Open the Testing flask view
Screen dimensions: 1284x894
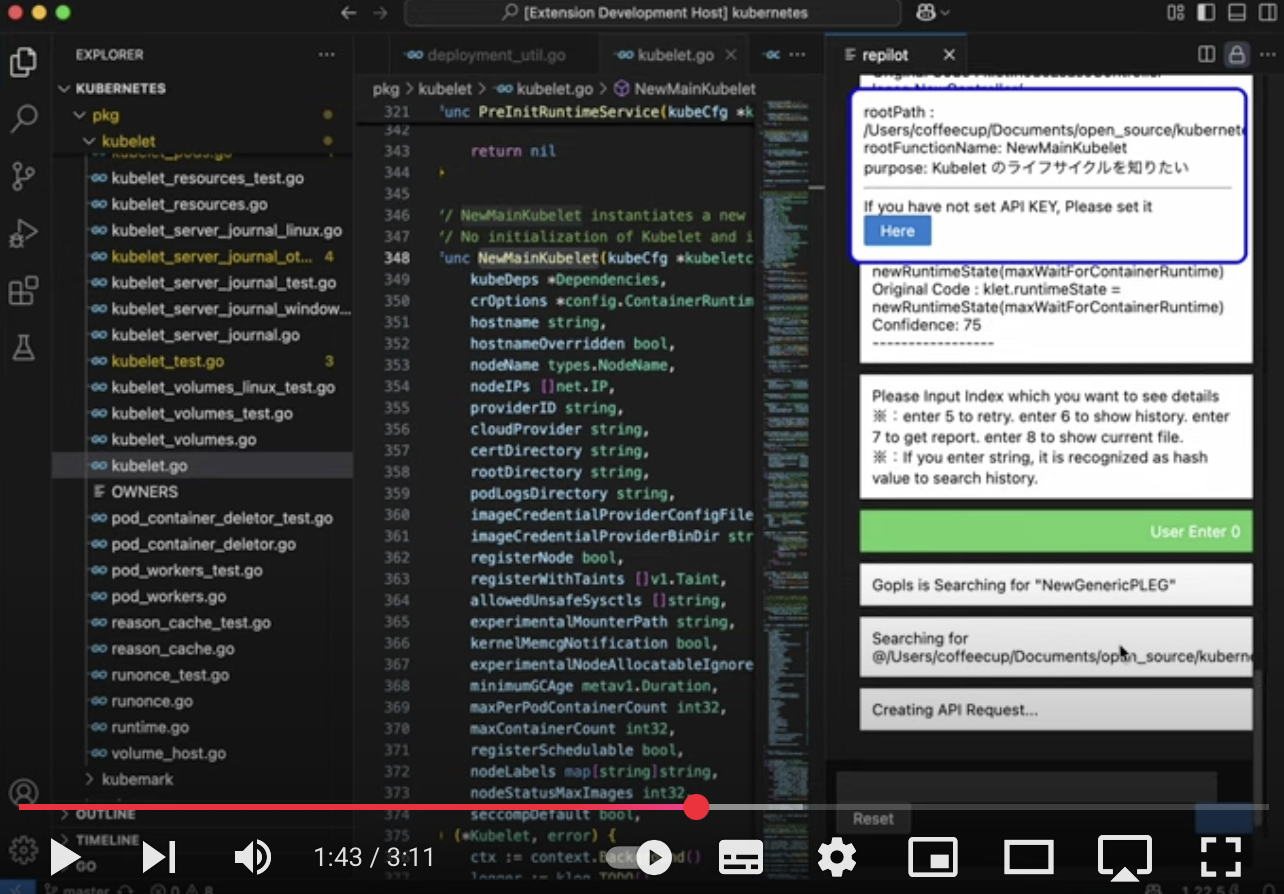[23, 348]
